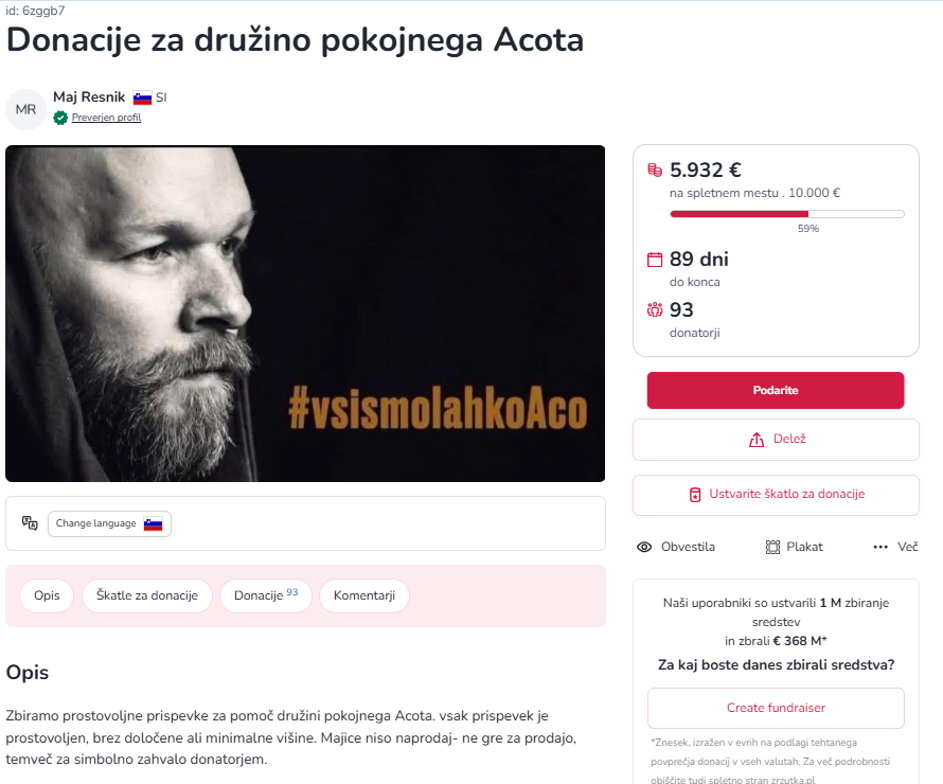Click the Delež share button
This screenshot has width=943, height=784.
pos(776,439)
